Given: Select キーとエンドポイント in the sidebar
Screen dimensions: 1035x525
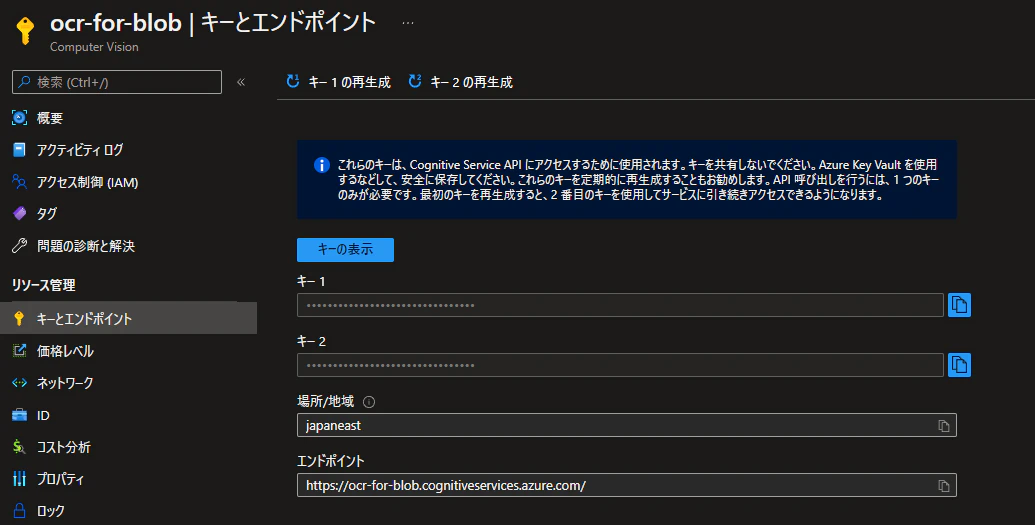Looking at the screenshot, I should pyautogui.click(x=129, y=318).
